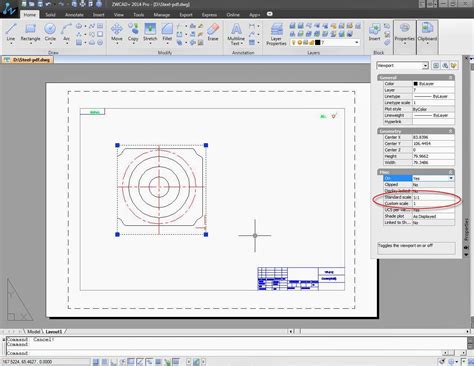The height and width of the screenshot is (366, 474).
Task: Activate the Move tool
Action: click(117, 33)
